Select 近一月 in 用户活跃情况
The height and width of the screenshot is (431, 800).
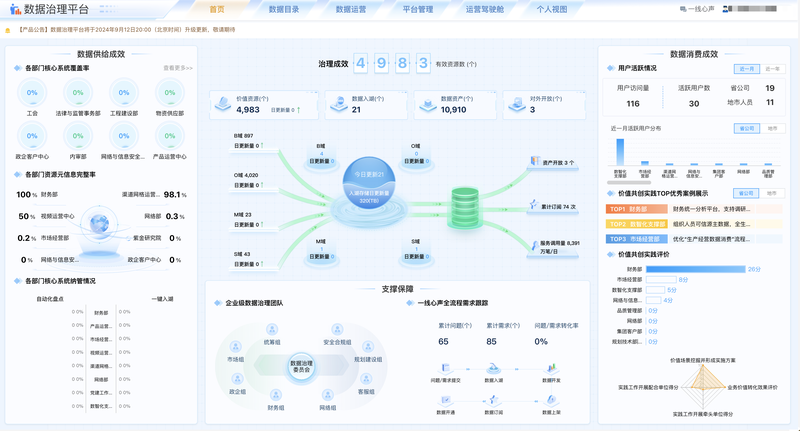point(746,69)
